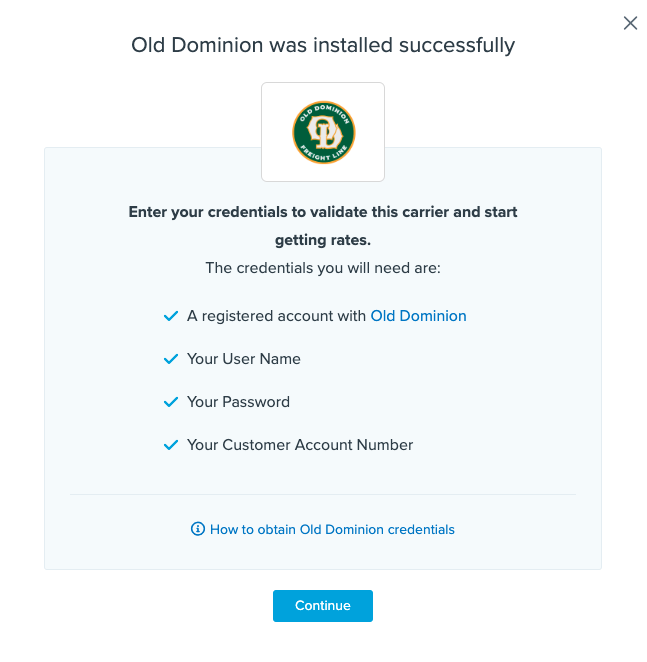Viewport: 647px width, 662px height.
Task: Select 'Your Customer Account Number' list text
Action: coord(300,445)
